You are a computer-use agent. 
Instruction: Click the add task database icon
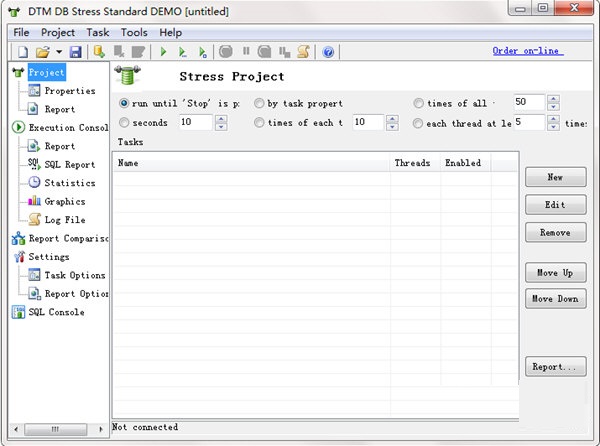(99, 51)
